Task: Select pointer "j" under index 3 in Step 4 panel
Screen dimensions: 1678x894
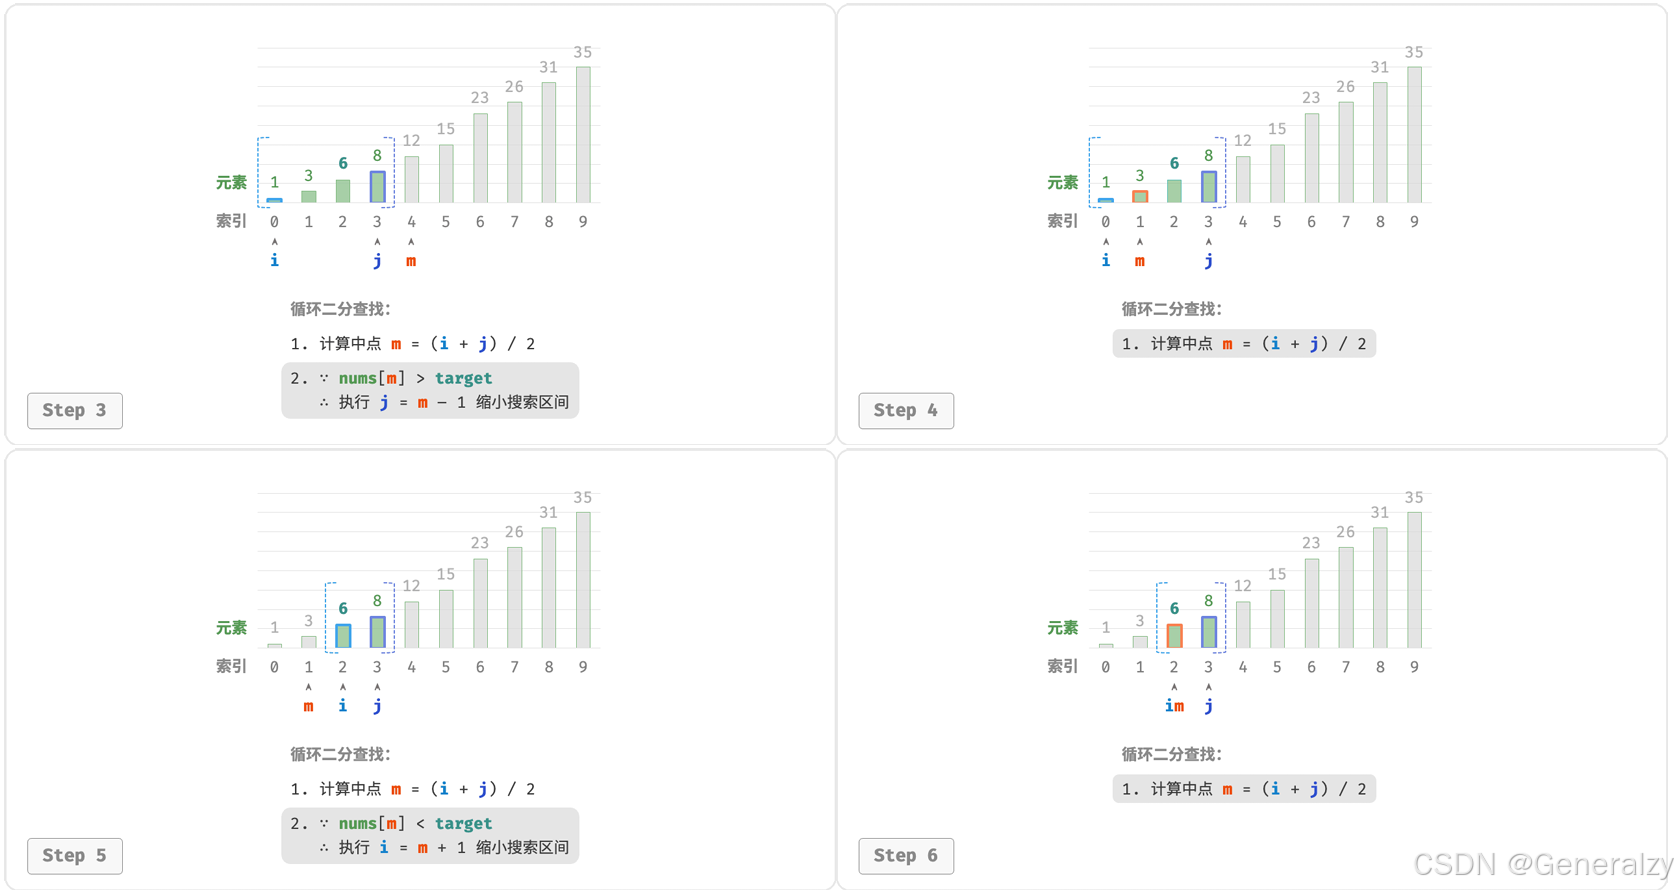Action: [x=1208, y=261]
